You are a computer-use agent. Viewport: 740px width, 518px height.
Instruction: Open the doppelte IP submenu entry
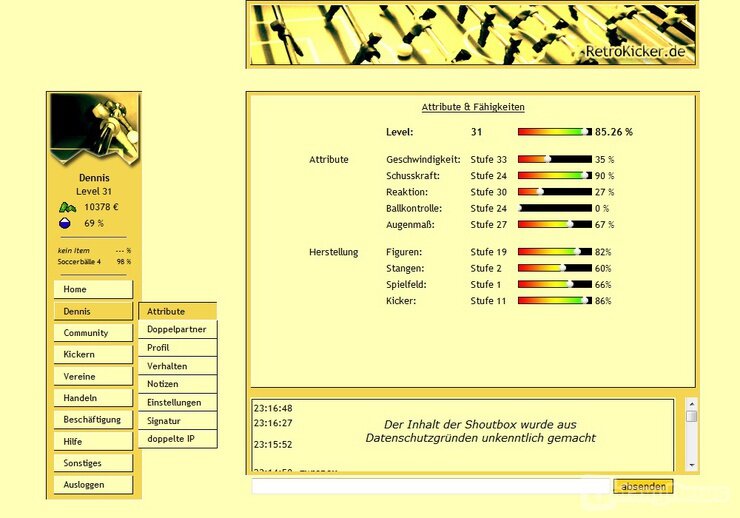tap(177, 439)
